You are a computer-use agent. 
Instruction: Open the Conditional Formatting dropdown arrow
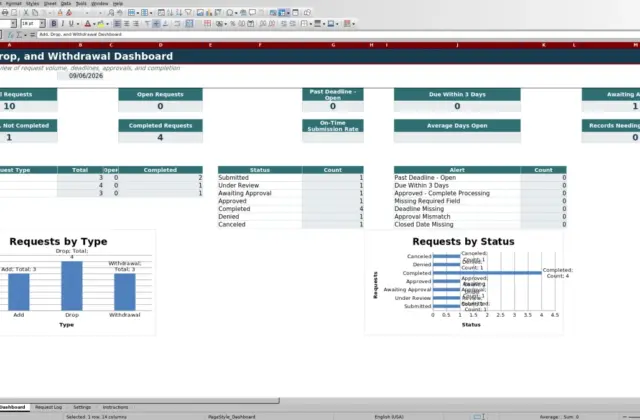[353, 24]
